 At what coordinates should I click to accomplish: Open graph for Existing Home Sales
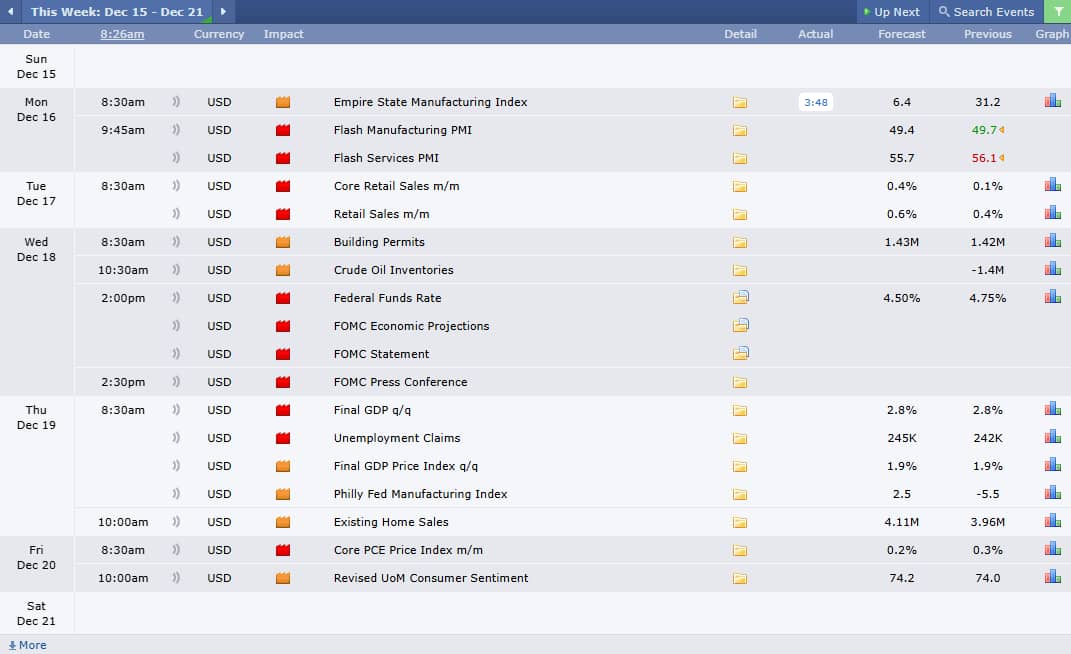click(1052, 521)
